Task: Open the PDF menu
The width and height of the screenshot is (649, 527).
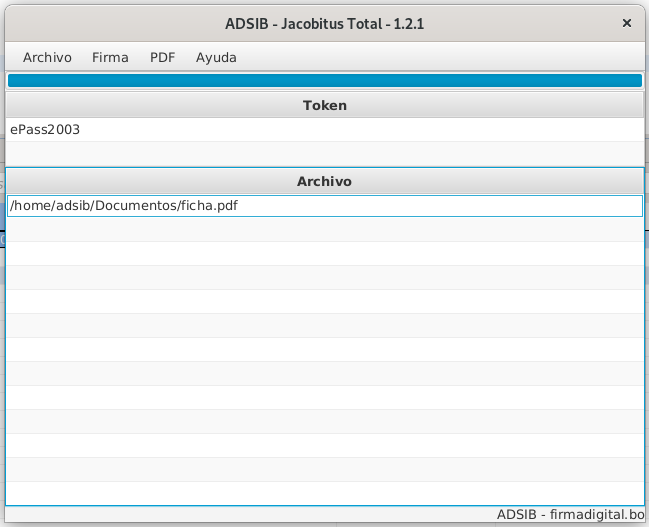Action: tap(162, 57)
